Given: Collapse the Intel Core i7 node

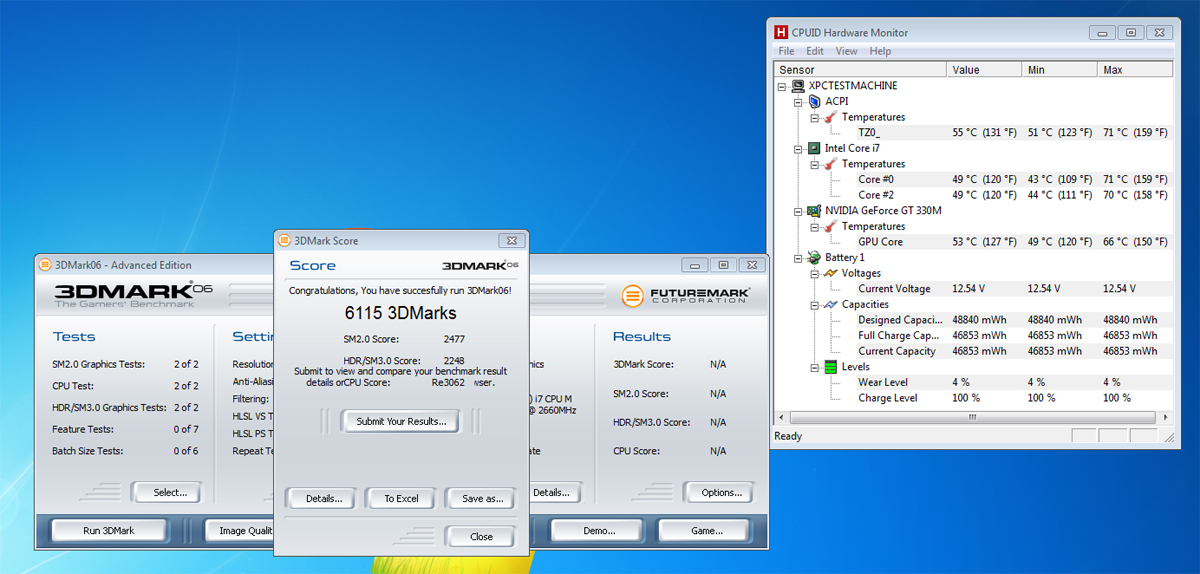Looking at the screenshot, I should pyautogui.click(x=798, y=148).
